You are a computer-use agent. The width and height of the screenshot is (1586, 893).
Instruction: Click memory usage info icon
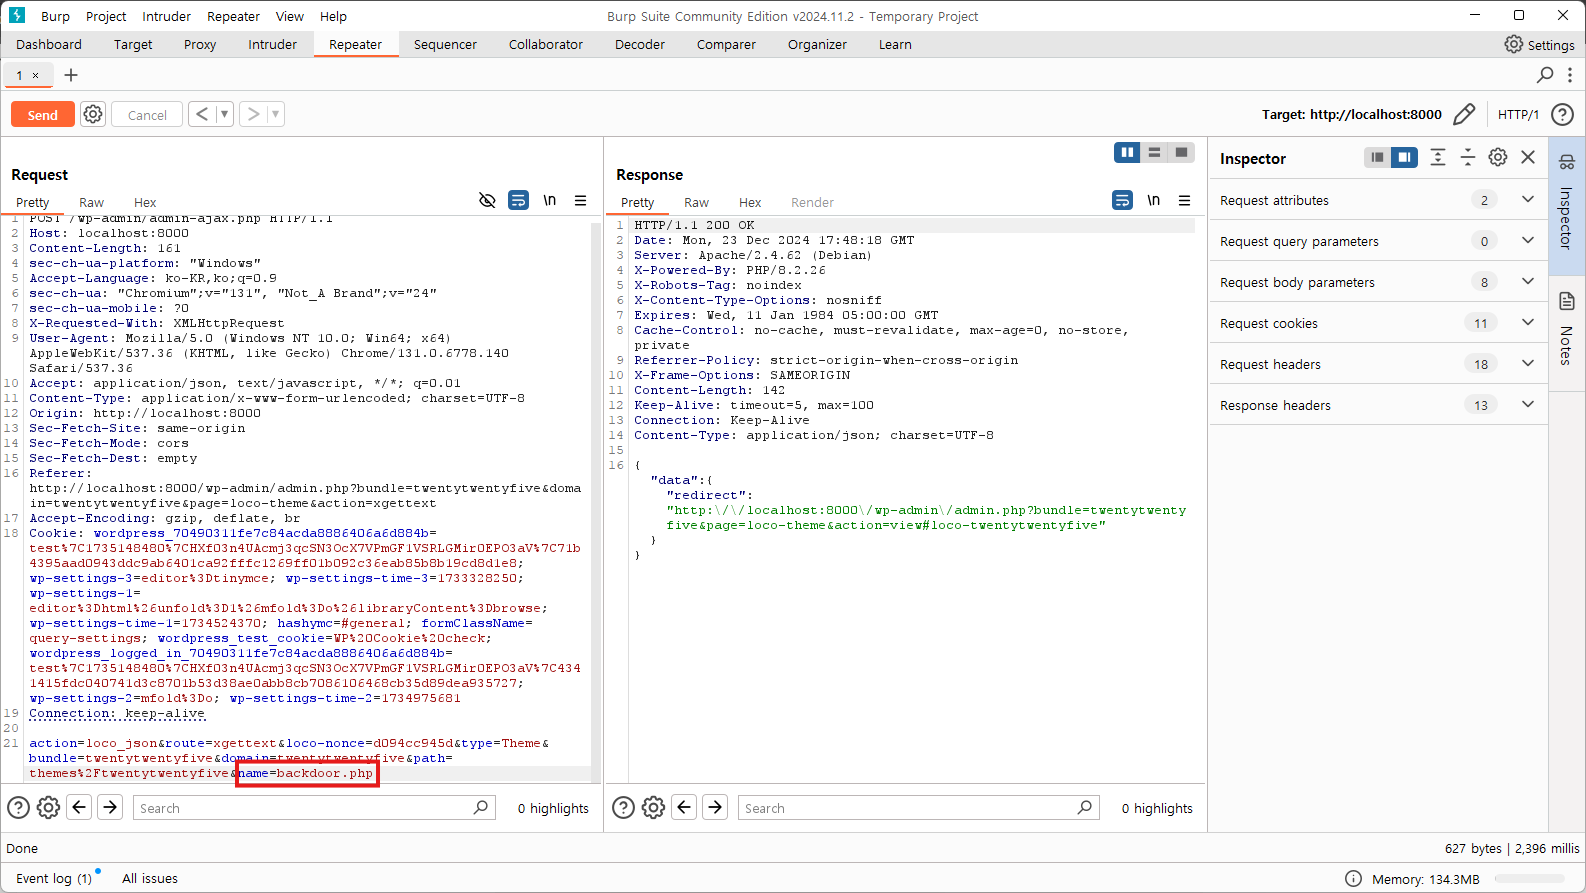click(1353, 878)
